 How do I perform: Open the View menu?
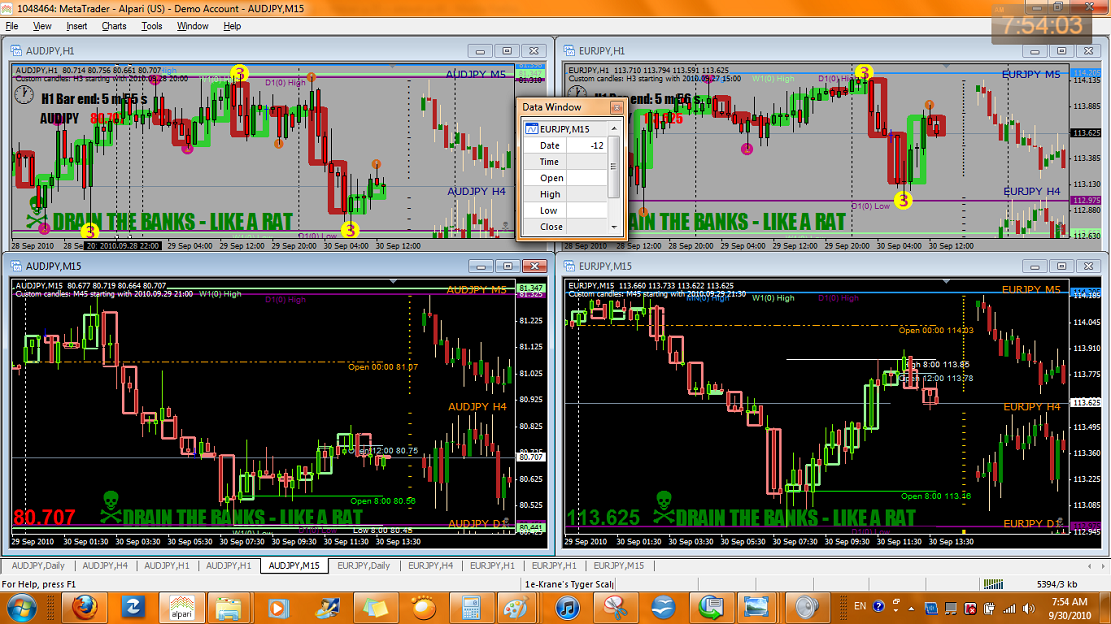[x=42, y=26]
